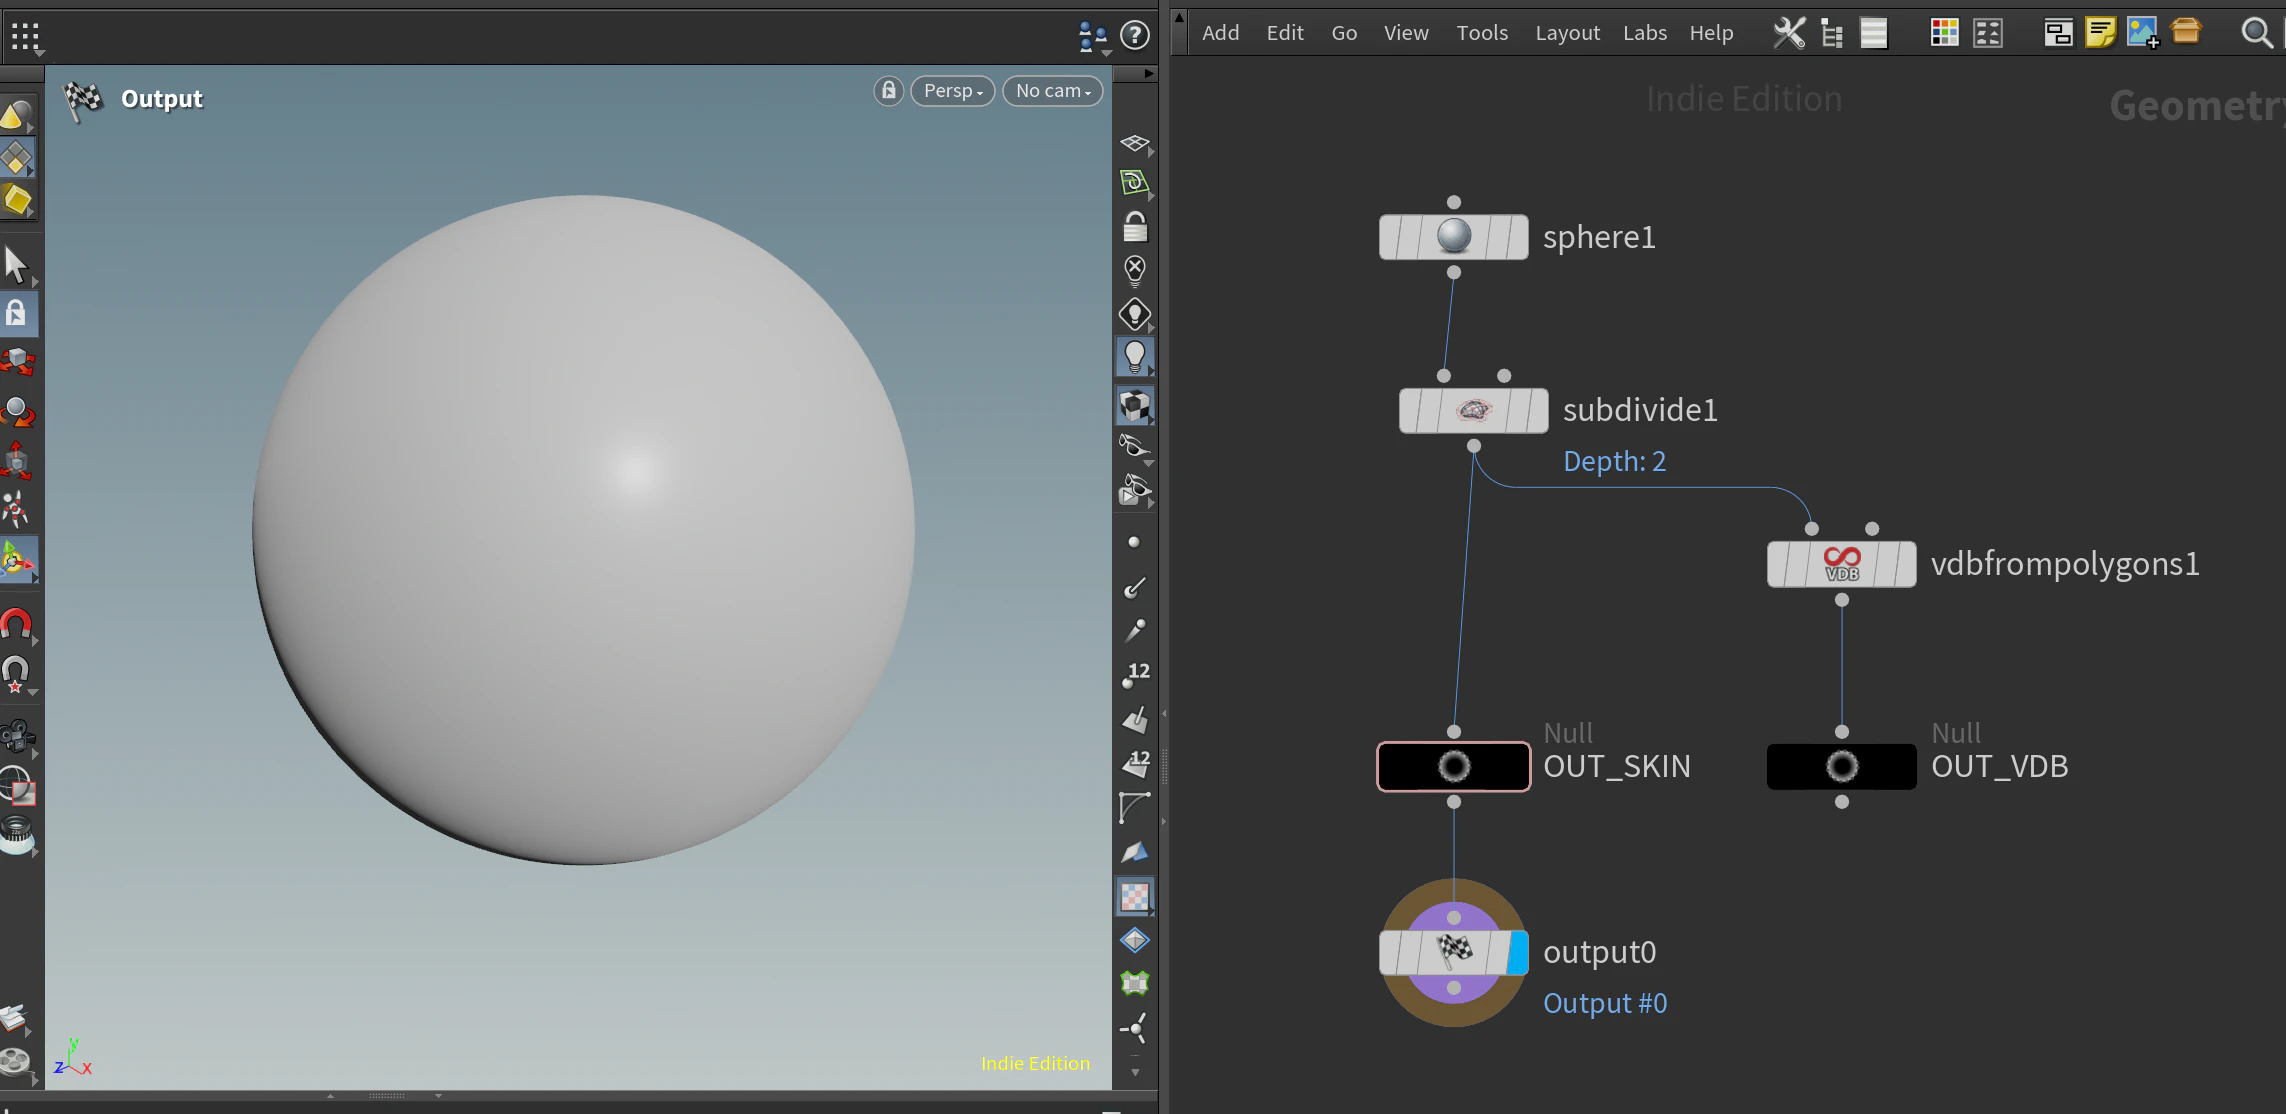Open the network Help menu
The image size is (2286, 1114).
1711,33
